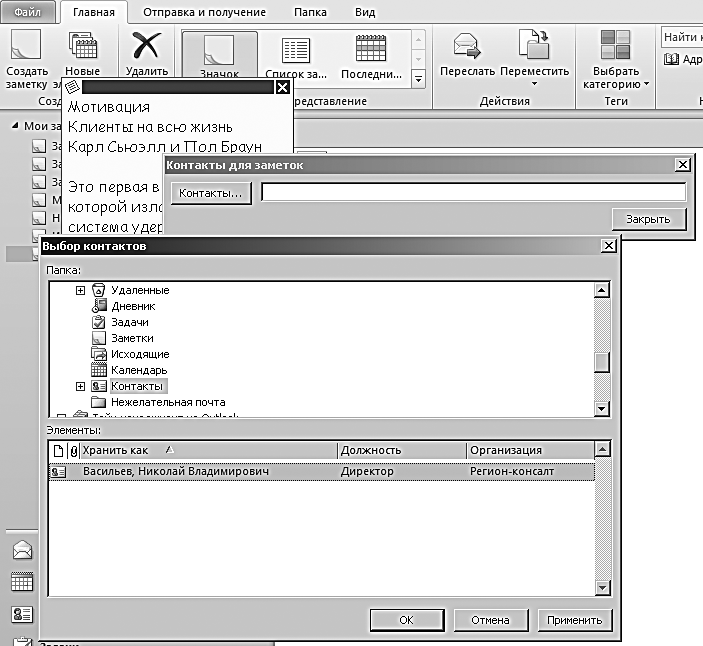The image size is (703, 646).
Task: Select the Заметки folder in tree
Action: click(x=132, y=338)
